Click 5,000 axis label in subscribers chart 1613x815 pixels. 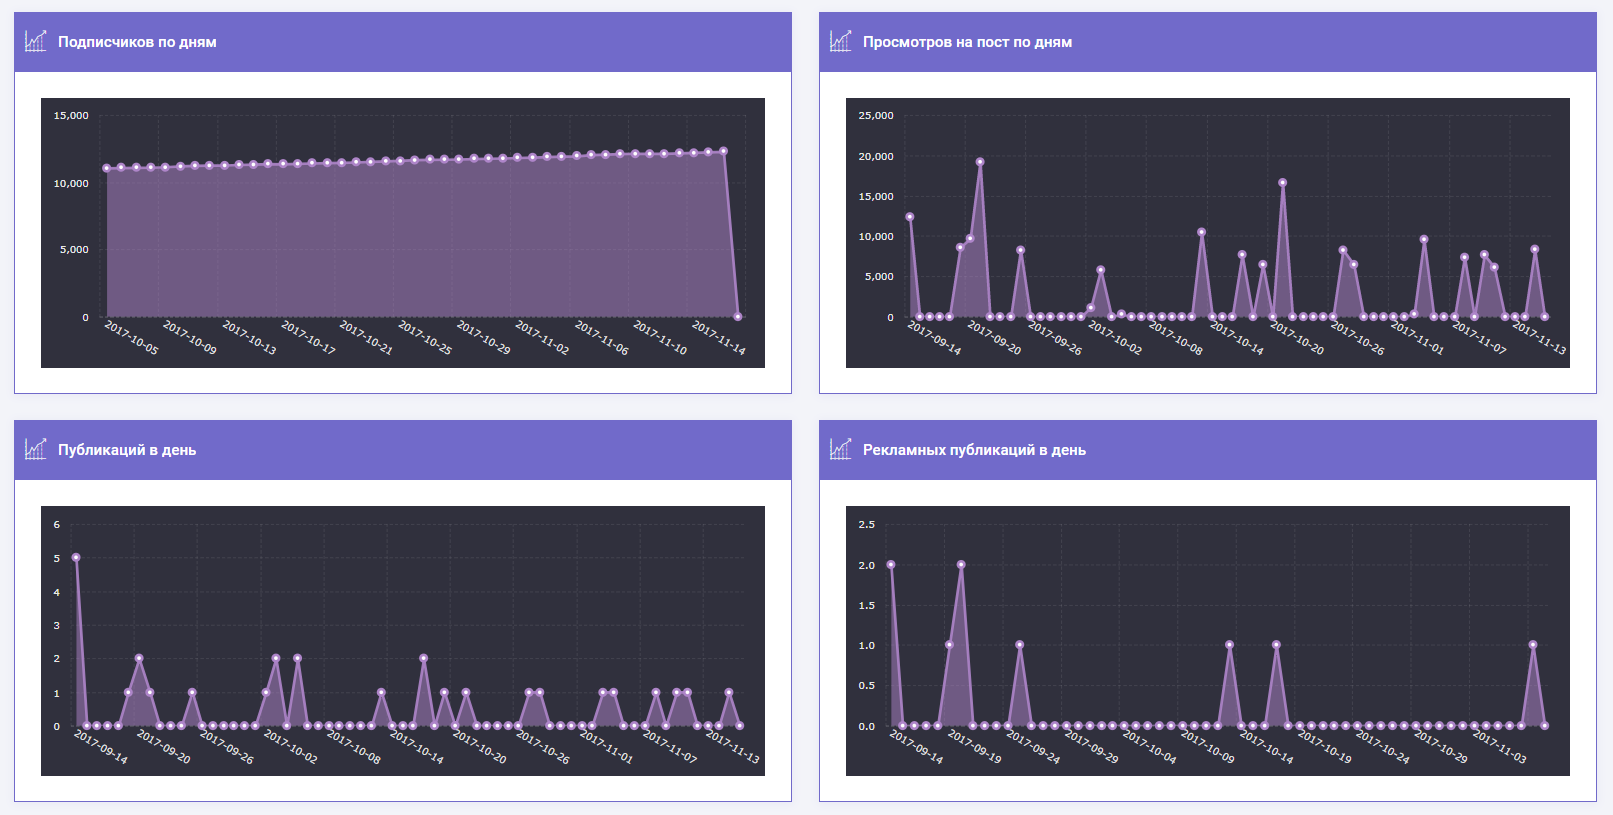[74, 250]
